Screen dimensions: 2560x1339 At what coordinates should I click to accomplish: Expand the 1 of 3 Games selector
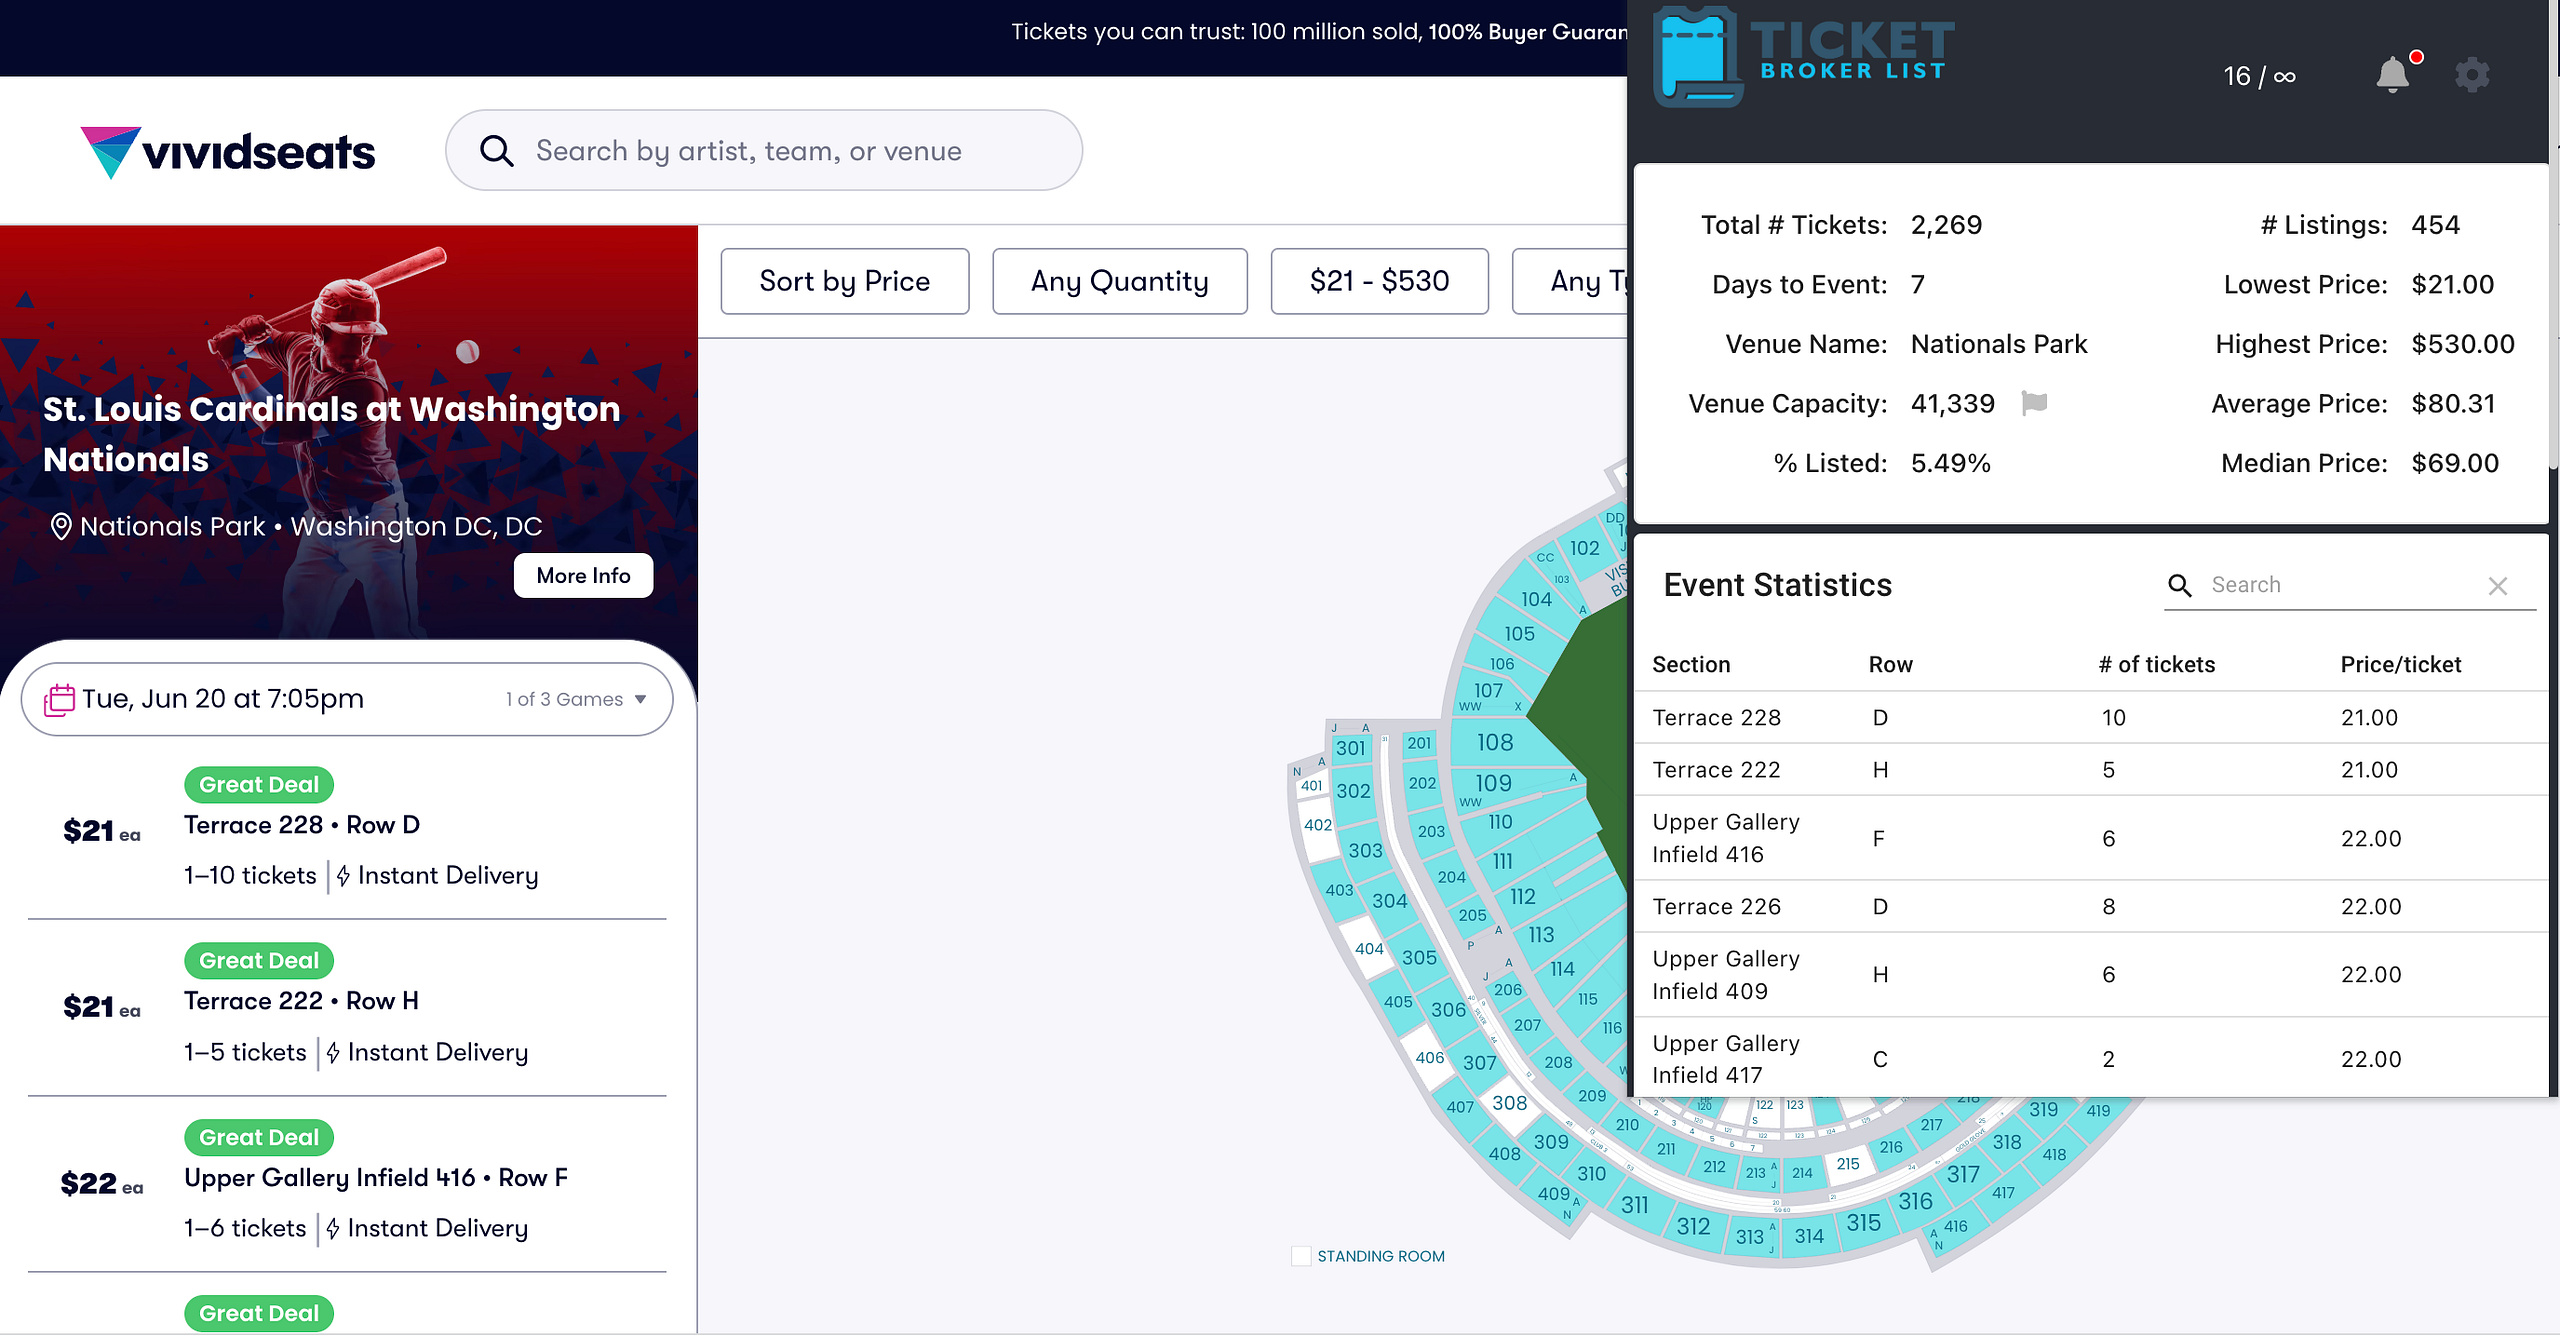click(x=575, y=699)
